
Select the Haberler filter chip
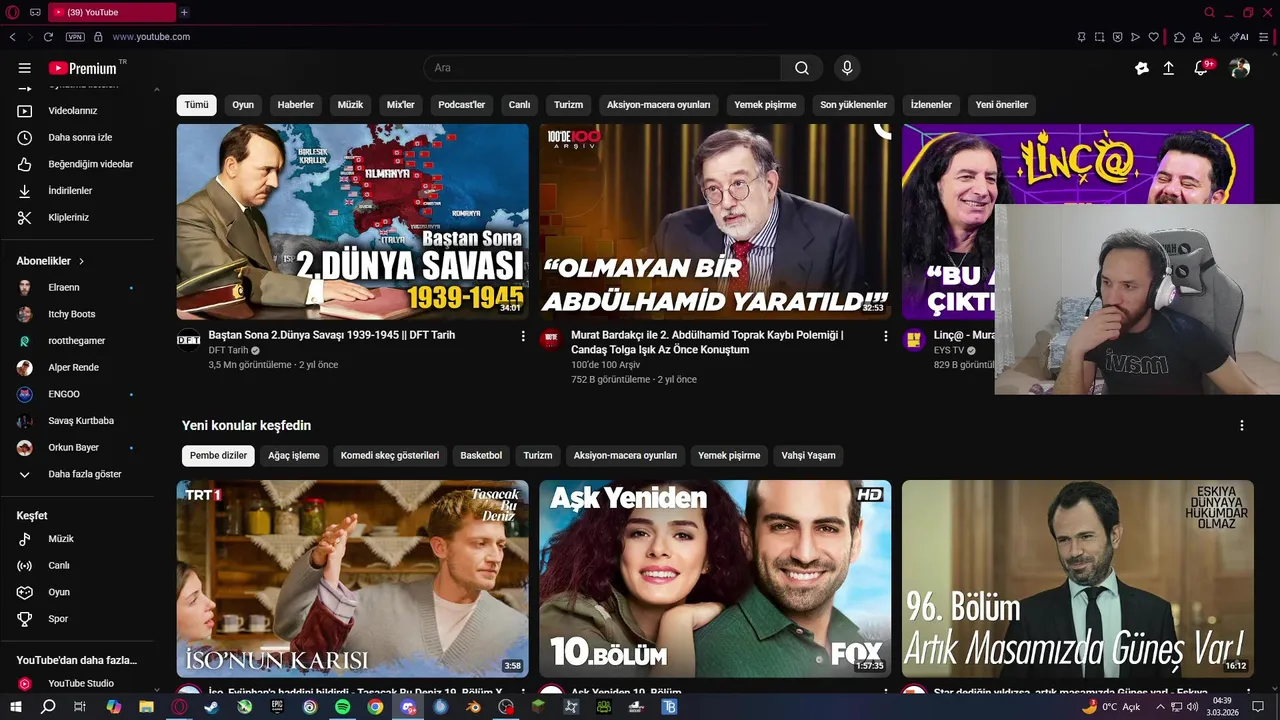296,104
